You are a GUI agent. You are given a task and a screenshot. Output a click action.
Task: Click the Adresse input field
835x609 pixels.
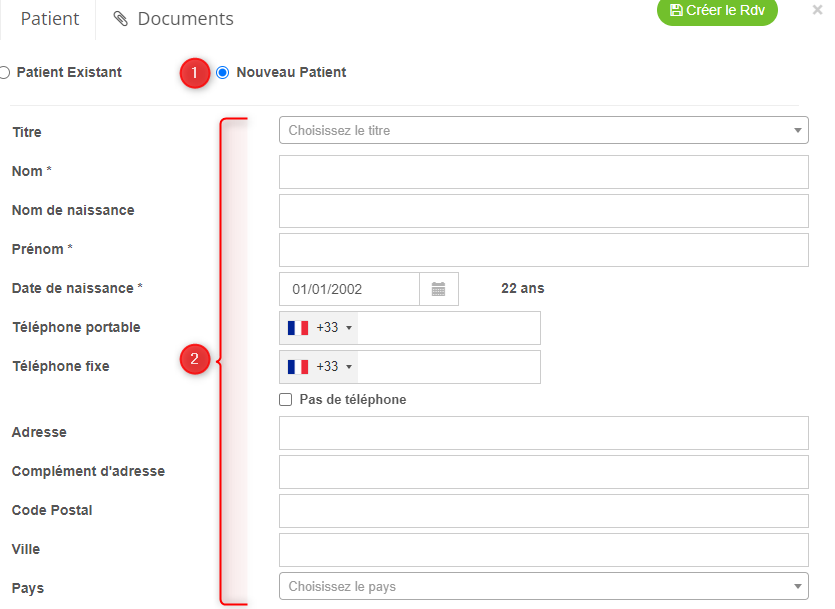click(543, 433)
